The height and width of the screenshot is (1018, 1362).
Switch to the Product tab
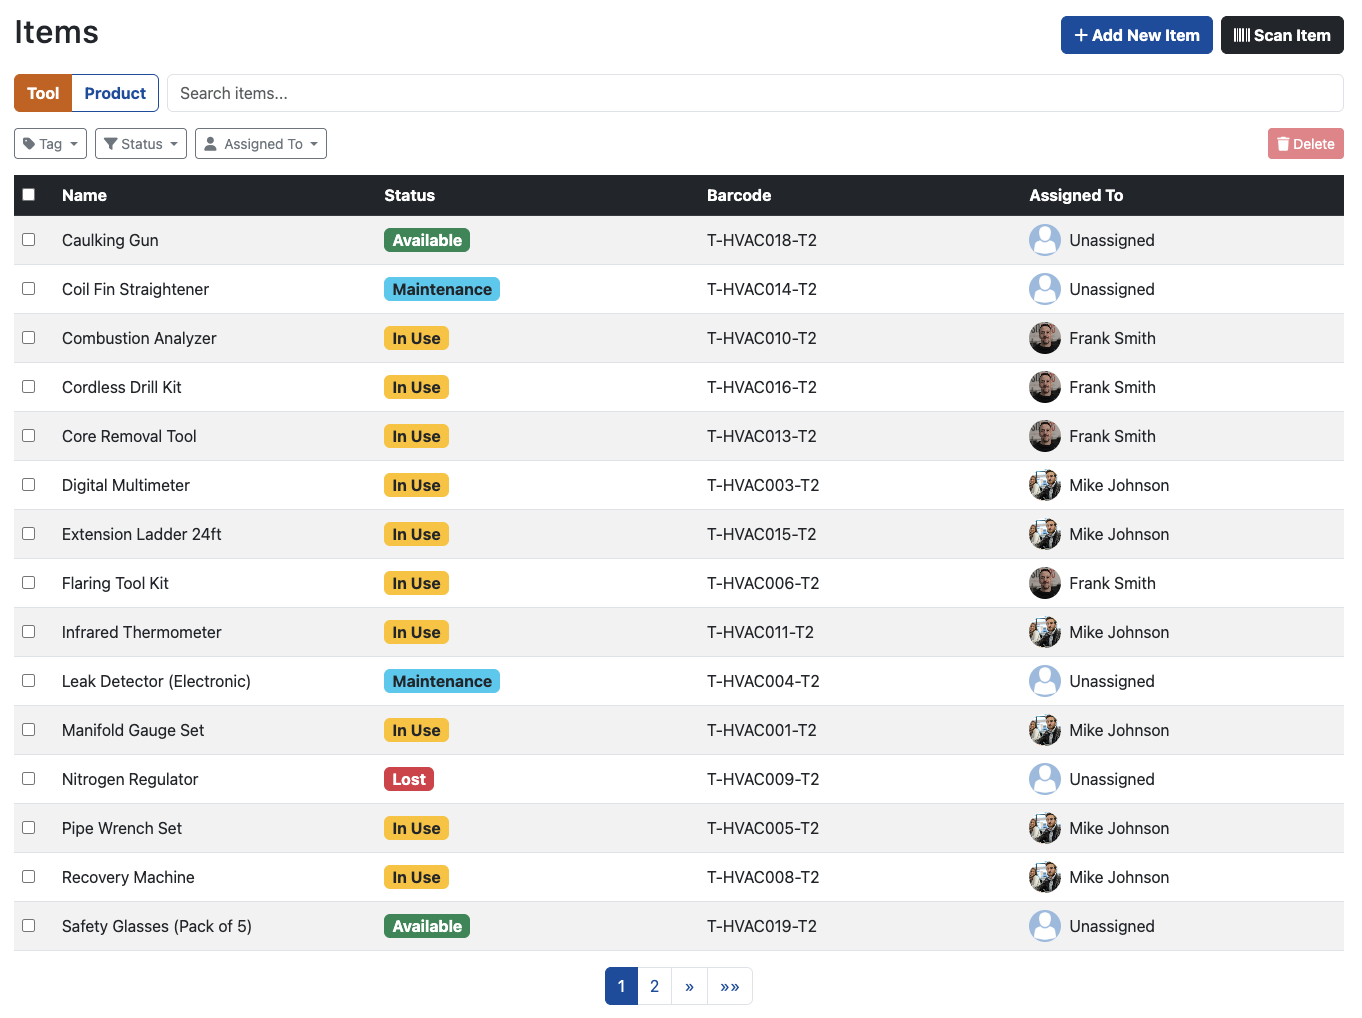pyautogui.click(x=115, y=93)
